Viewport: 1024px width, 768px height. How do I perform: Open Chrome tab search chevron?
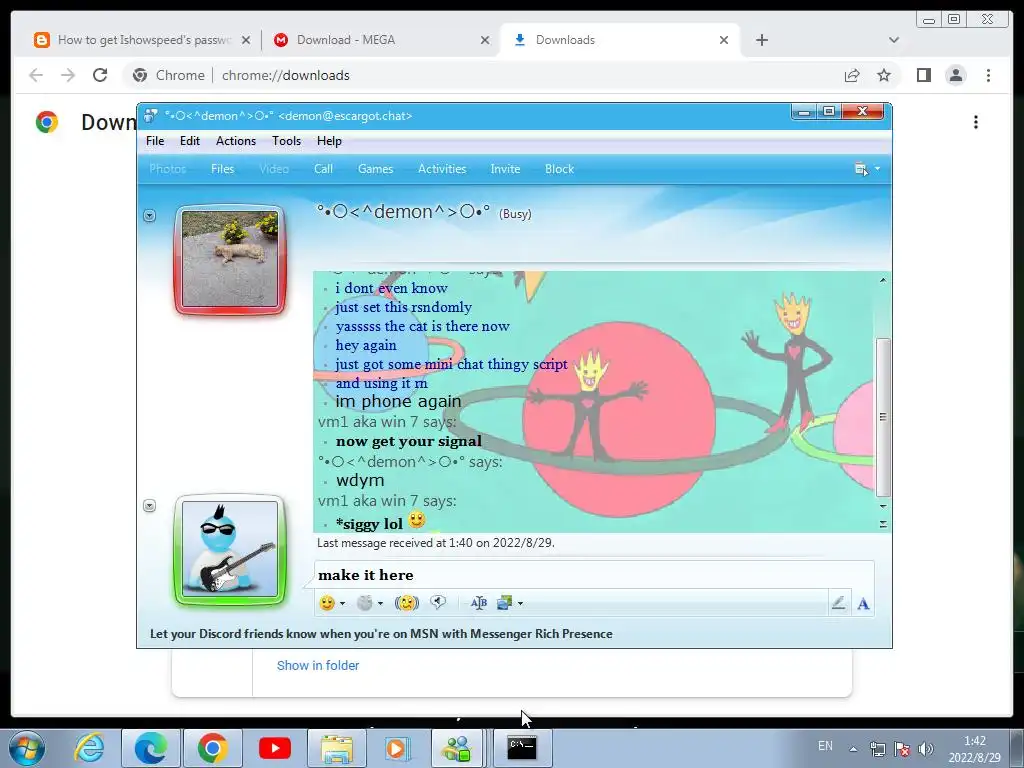(894, 40)
